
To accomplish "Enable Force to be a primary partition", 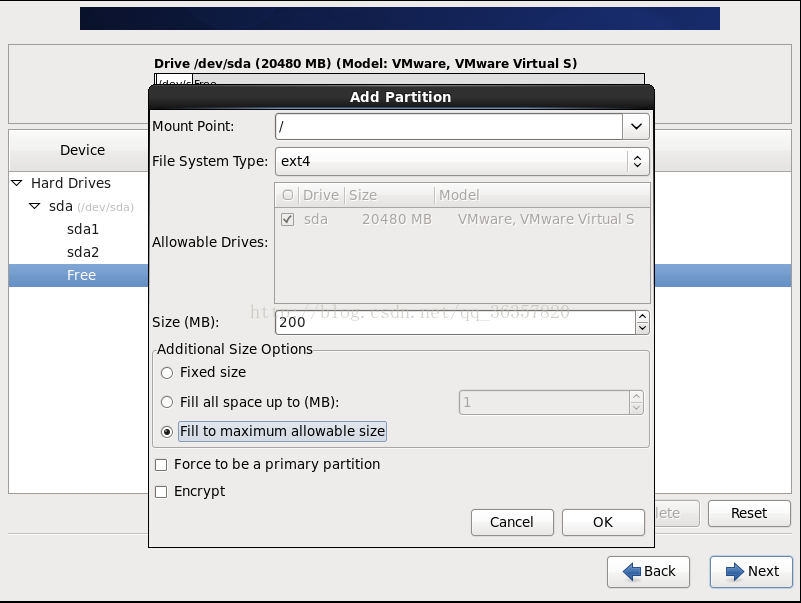I will coord(161,465).
